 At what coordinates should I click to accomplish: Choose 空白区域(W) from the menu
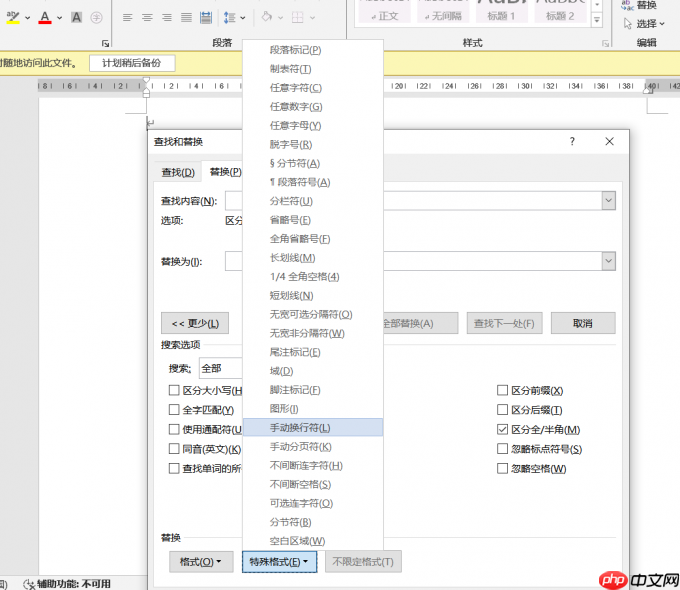coord(313,541)
